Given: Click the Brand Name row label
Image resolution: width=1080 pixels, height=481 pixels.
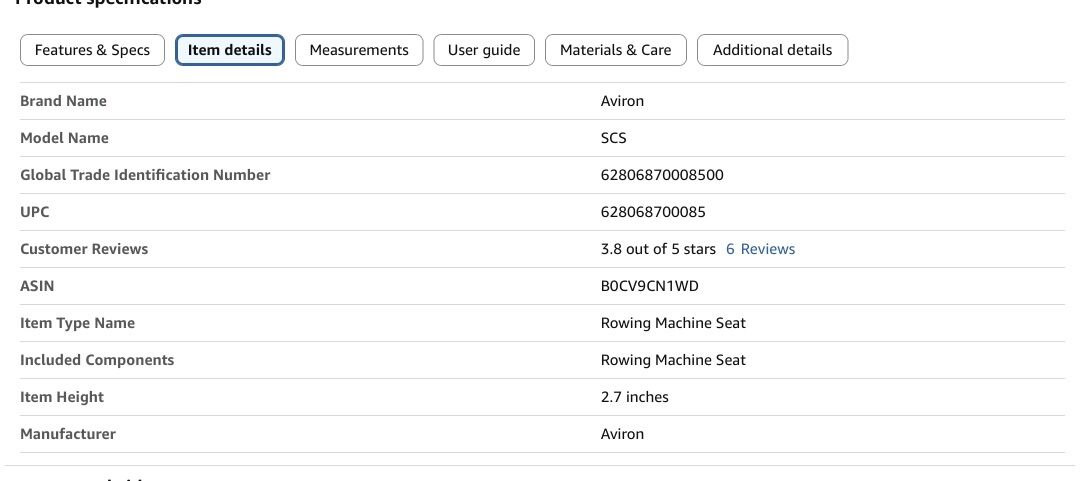Looking at the screenshot, I should [63, 101].
